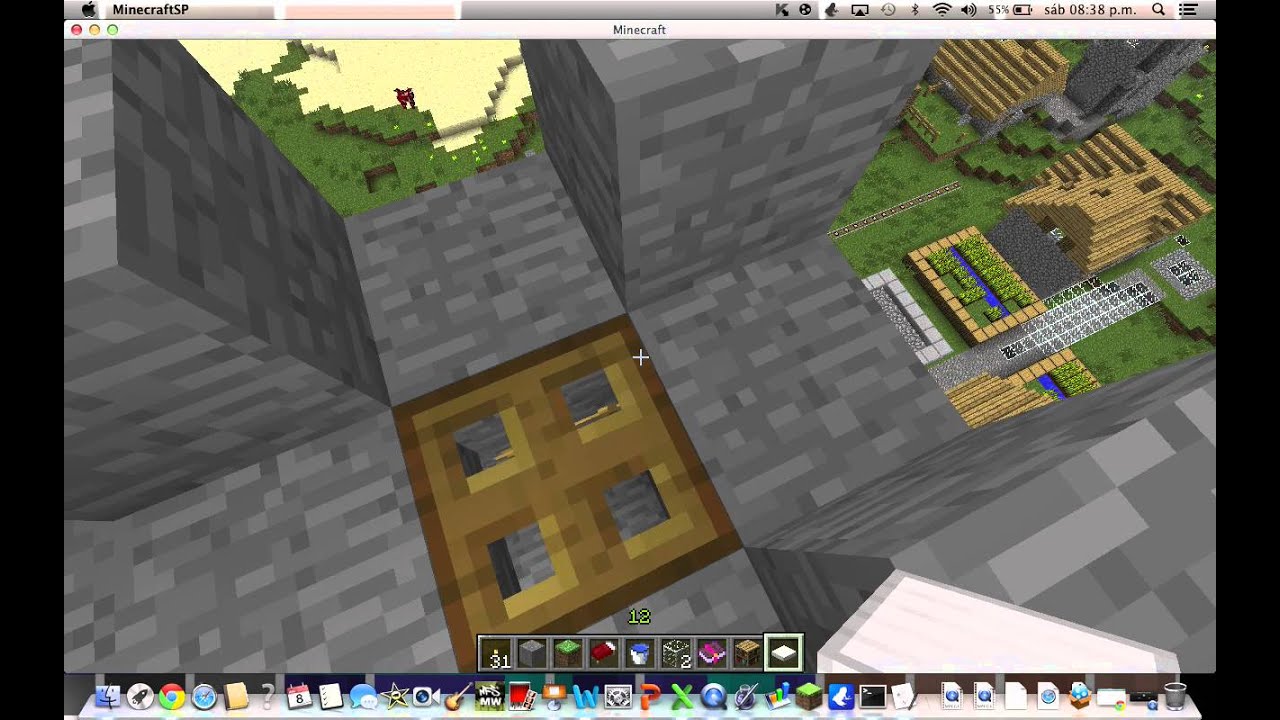Image resolution: width=1280 pixels, height=720 pixels.
Task: Select the stone block hotbar slot
Action: 532,653
